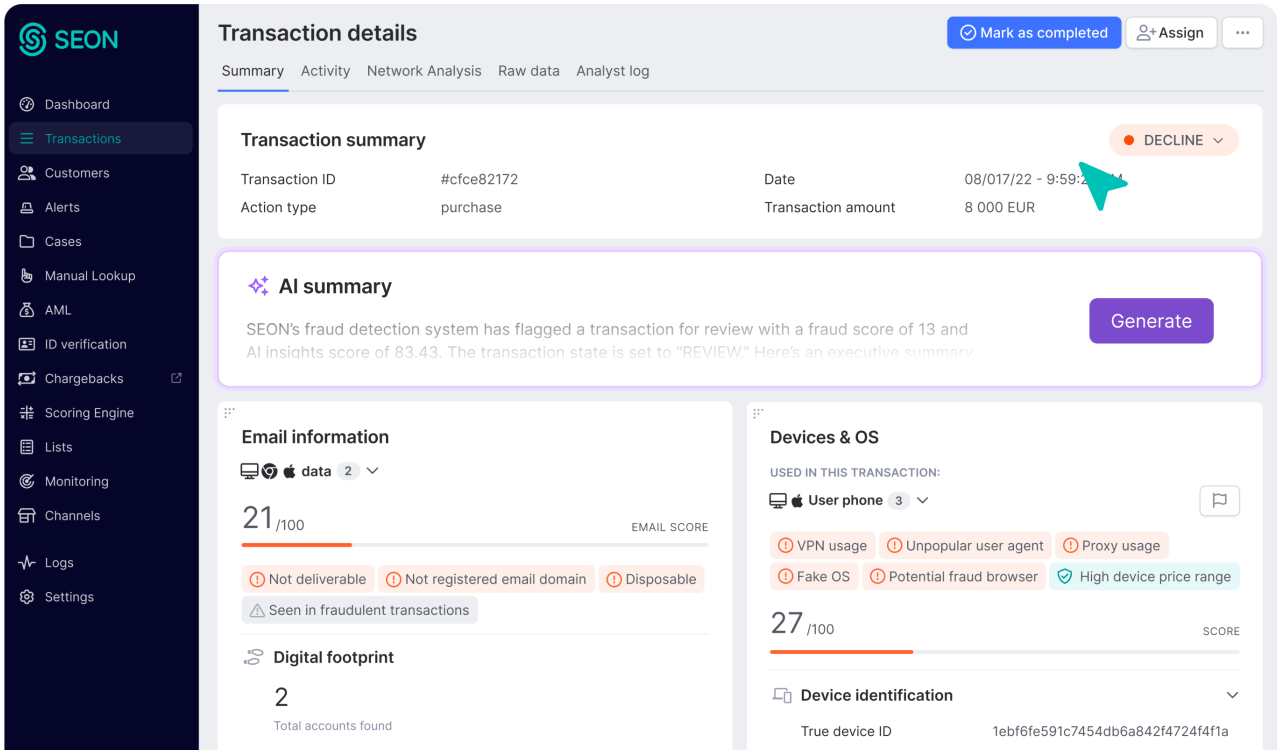Switch to the Network Analysis tab
Image resolution: width=1282 pixels, height=750 pixels.
click(x=424, y=71)
